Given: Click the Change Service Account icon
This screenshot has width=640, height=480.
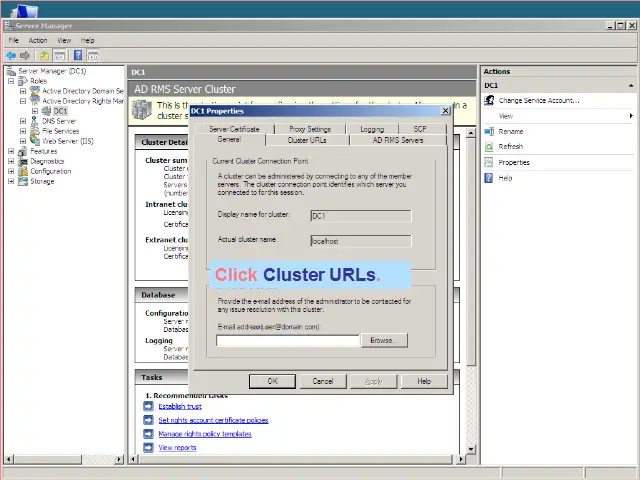Looking at the screenshot, I should click(489, 100).
